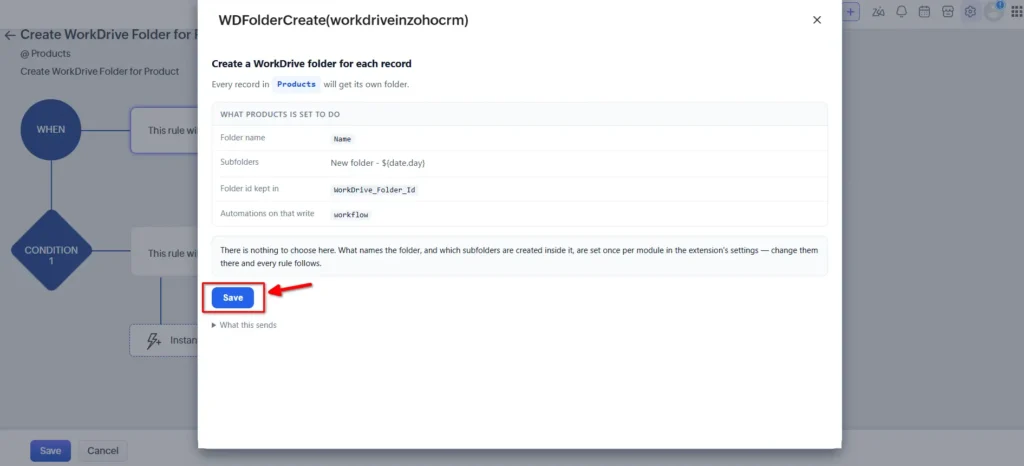This screenshot has height=466, width=1024.
Task: Click the back arrow beside the rule title
Action: coord(9,35)
